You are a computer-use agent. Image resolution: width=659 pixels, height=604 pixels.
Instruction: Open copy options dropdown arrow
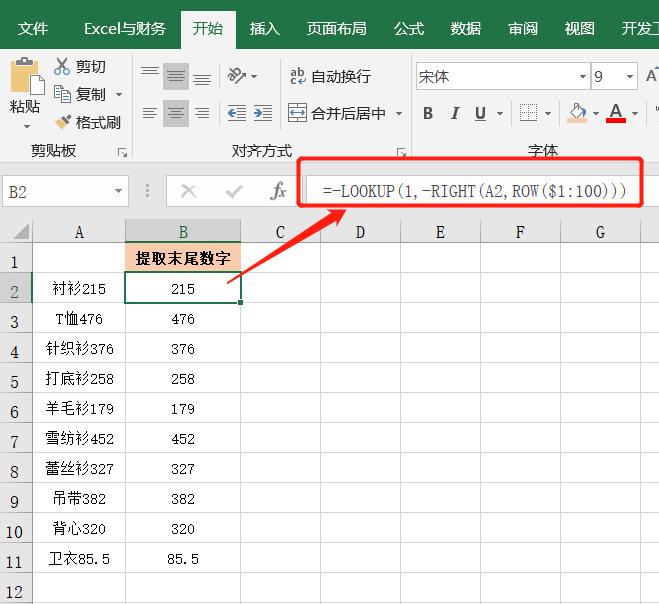click(119, 94)
